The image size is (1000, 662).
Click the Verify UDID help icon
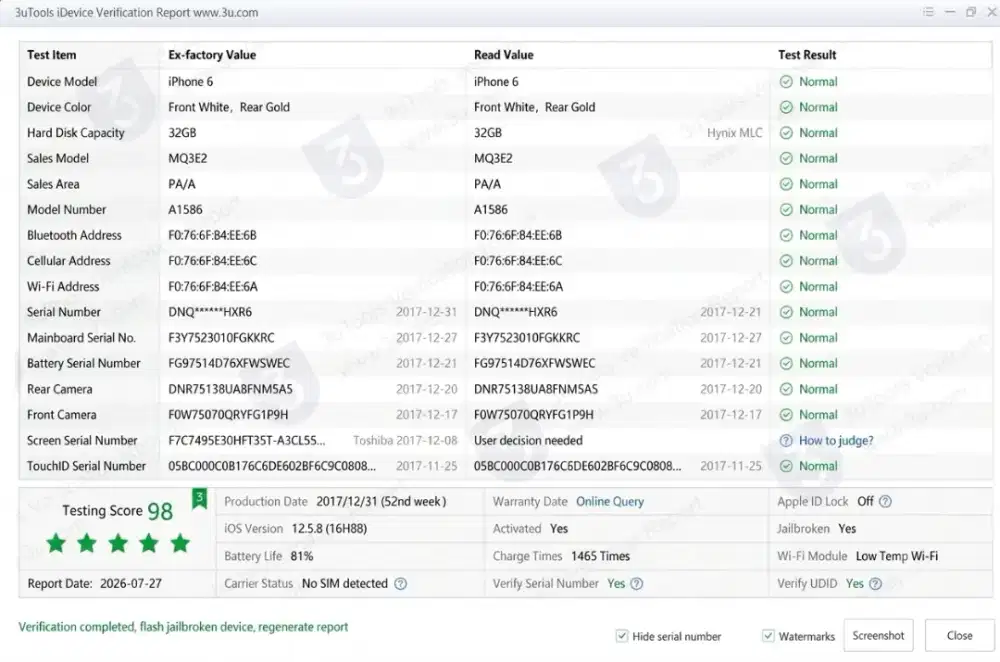(x=875, y=584)
